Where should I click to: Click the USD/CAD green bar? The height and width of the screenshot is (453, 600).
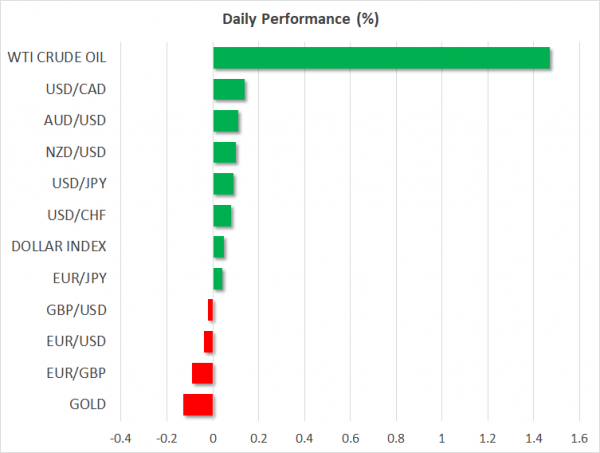point(229,90)
